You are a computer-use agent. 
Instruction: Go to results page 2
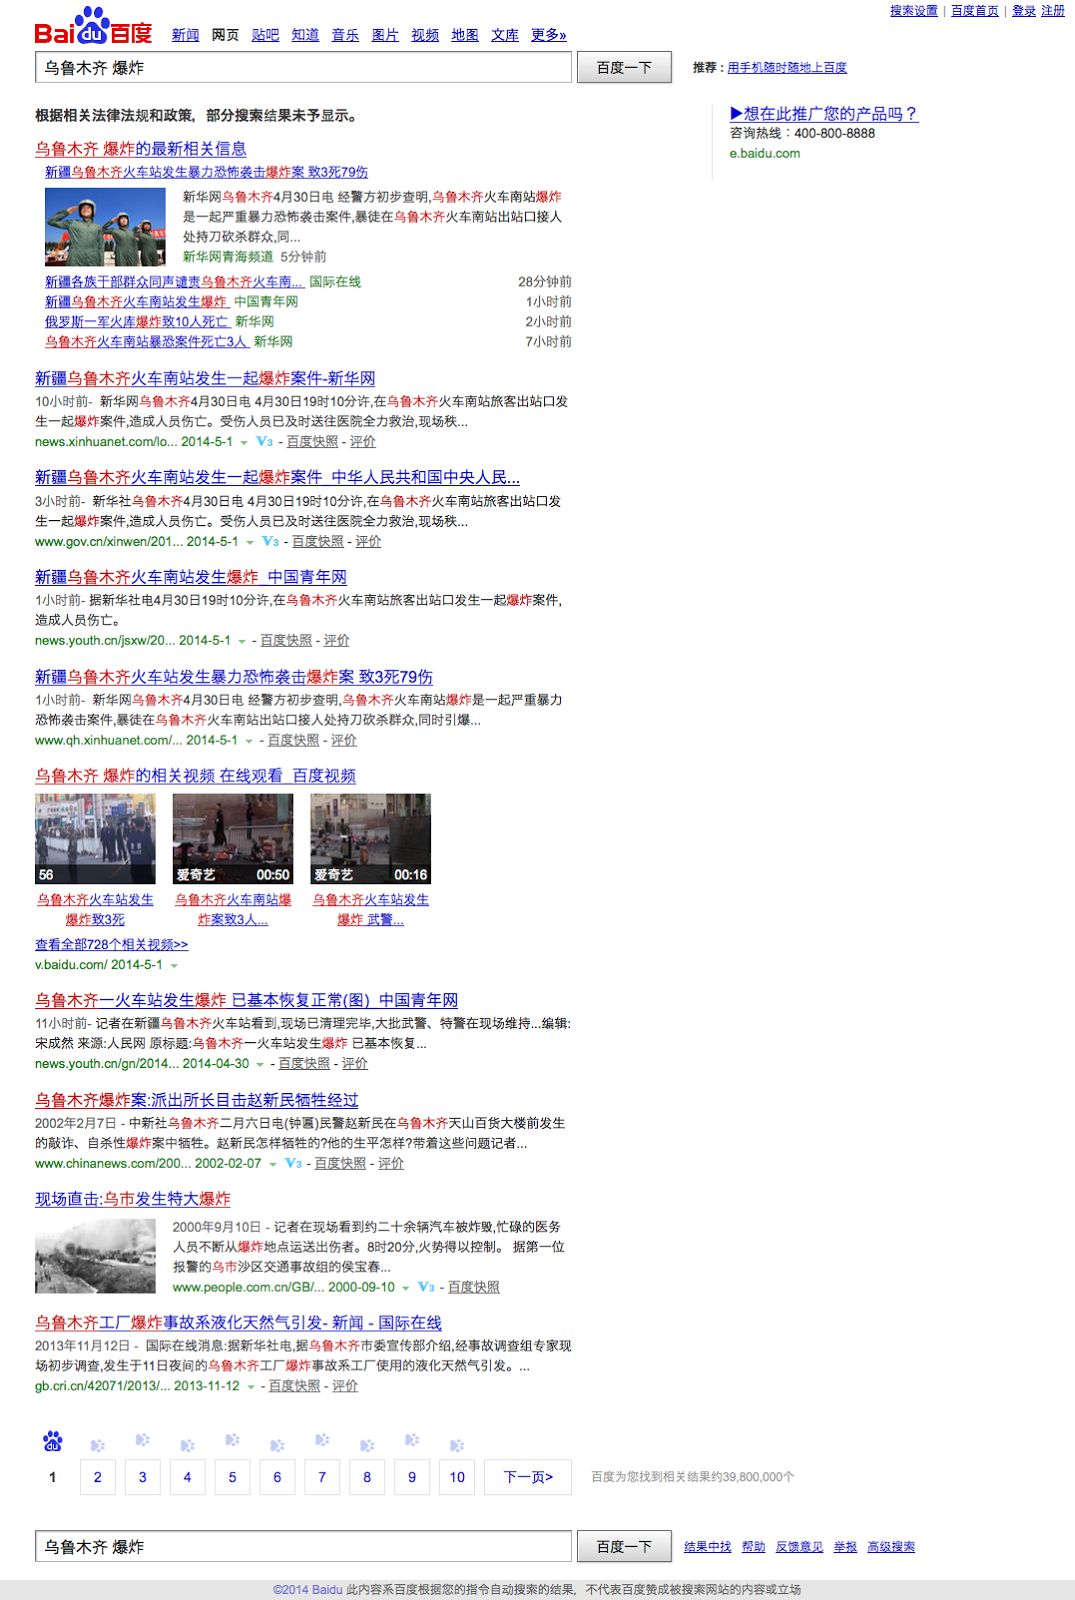point(97,1477)
